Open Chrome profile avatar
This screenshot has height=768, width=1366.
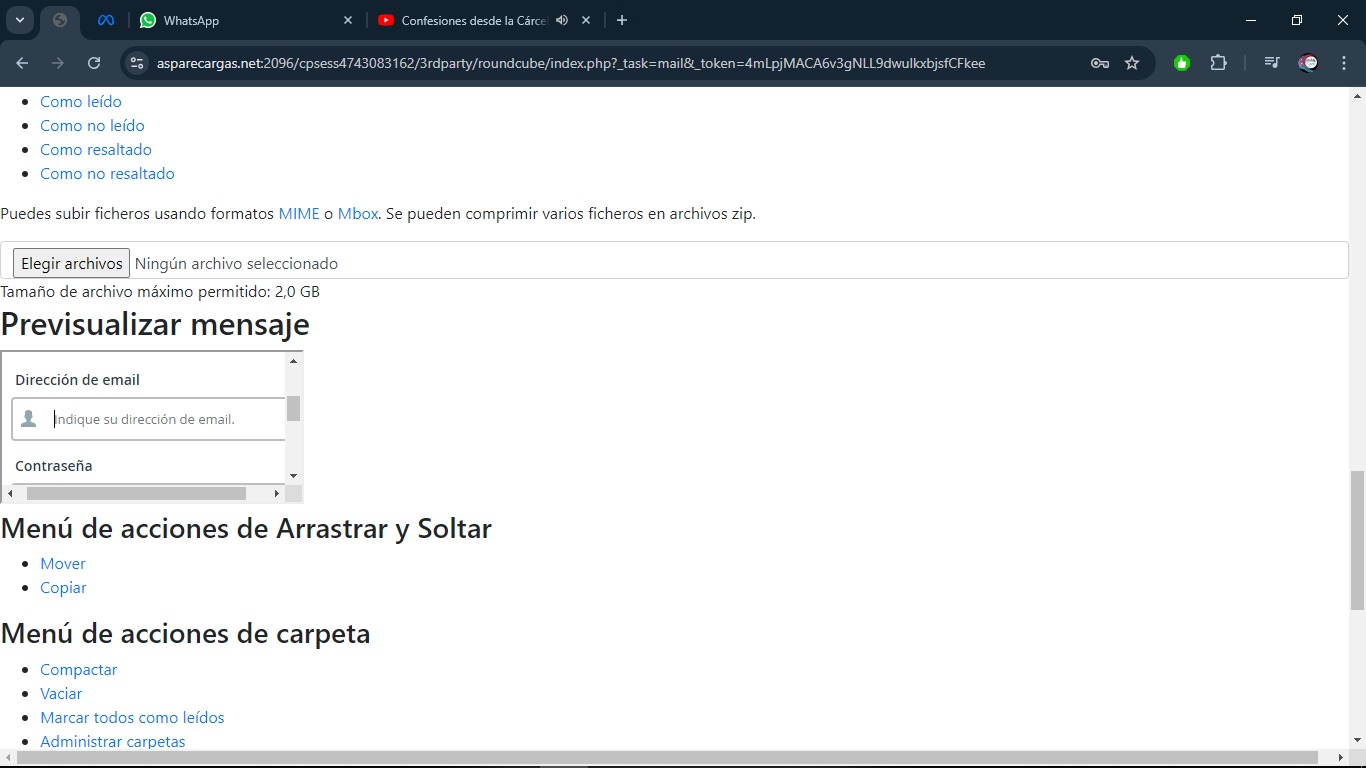click(x=1308, y=63)
